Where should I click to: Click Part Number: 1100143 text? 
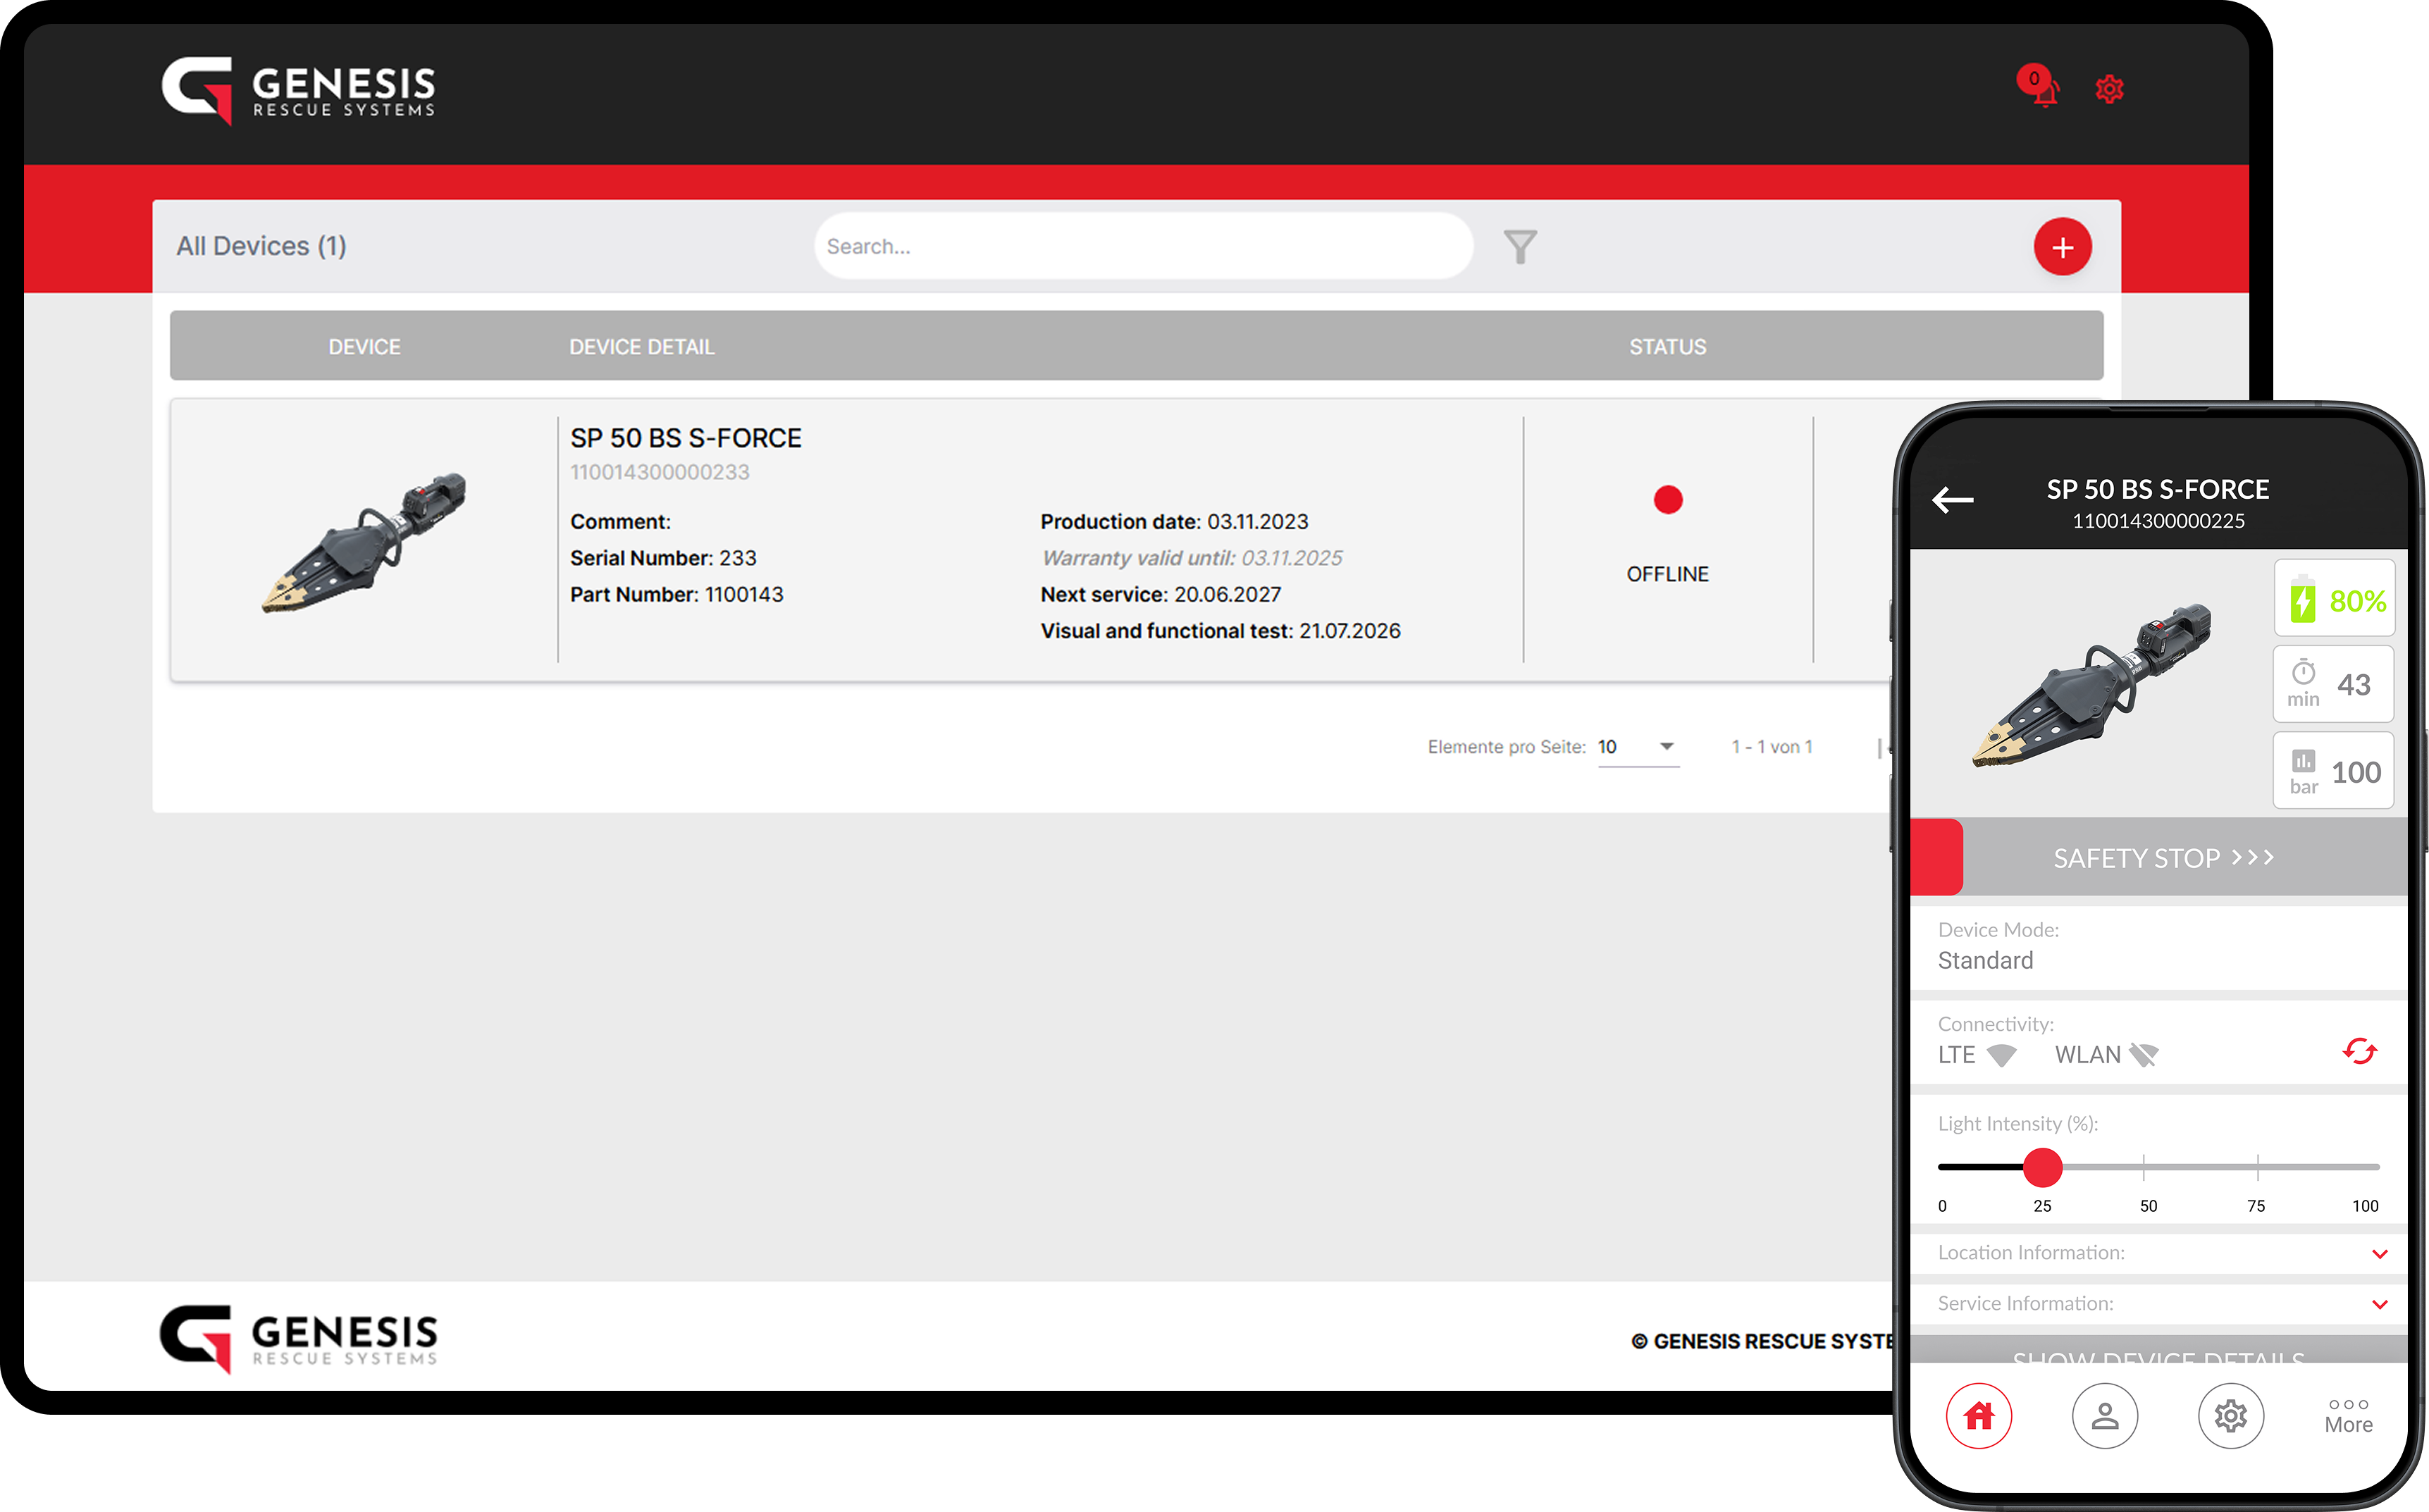tap(677, 595)
